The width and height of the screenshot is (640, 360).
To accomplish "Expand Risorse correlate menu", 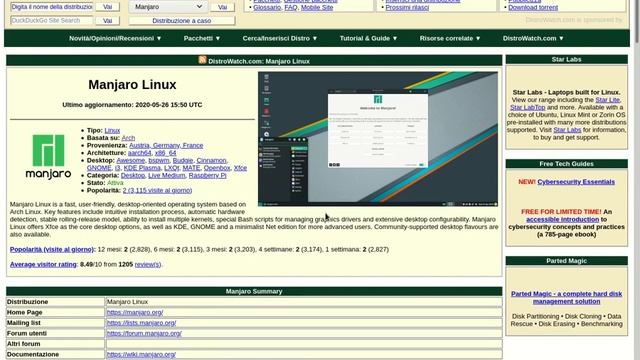I will pos(450,38).
